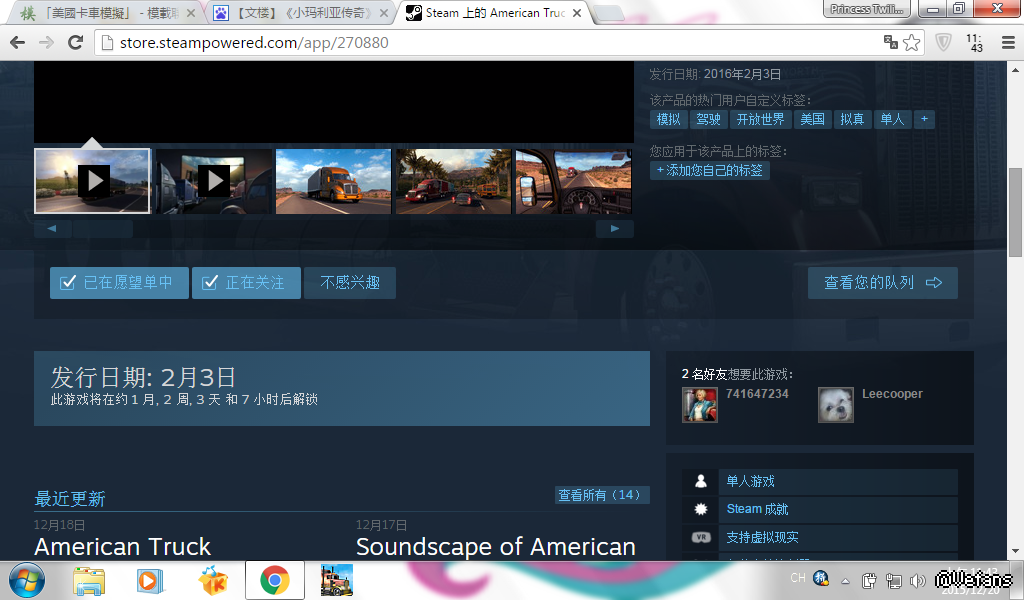This screenshot has height=600, width=1024.
Task: Click the browser forward arrow
Action: tap(46, 43)
